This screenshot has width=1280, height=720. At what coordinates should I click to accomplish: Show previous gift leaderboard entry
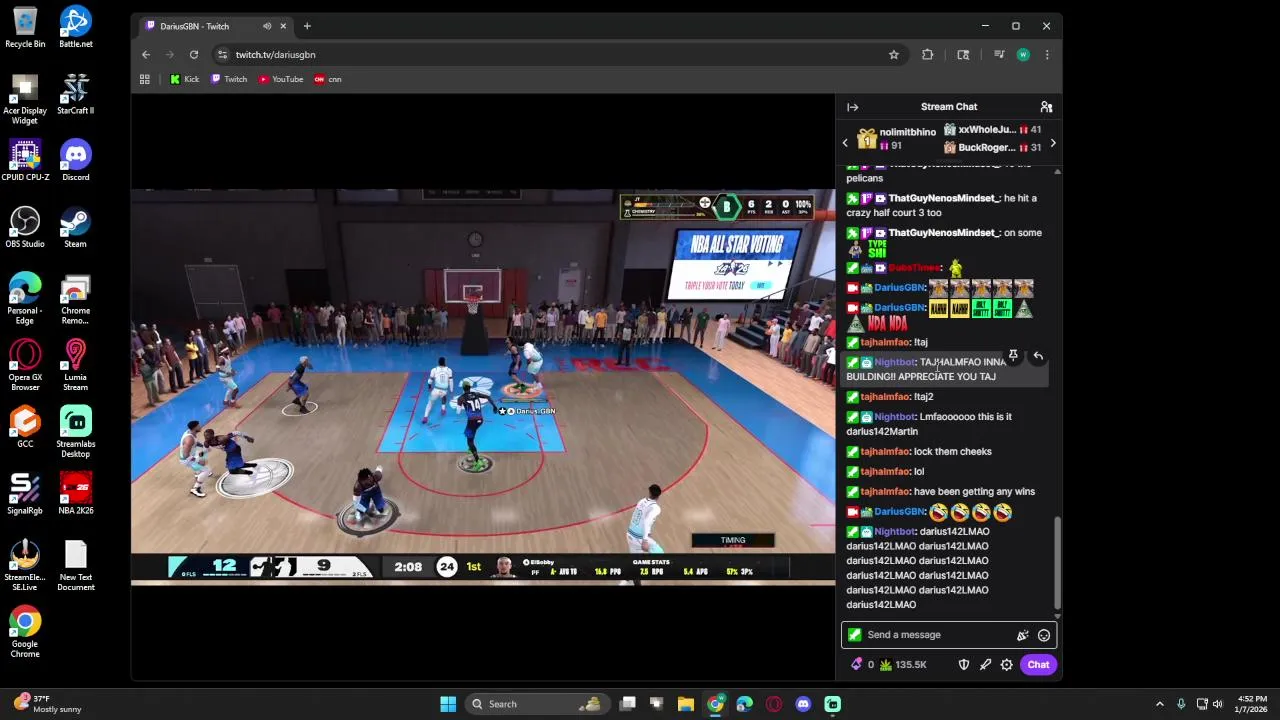[845, 144]
